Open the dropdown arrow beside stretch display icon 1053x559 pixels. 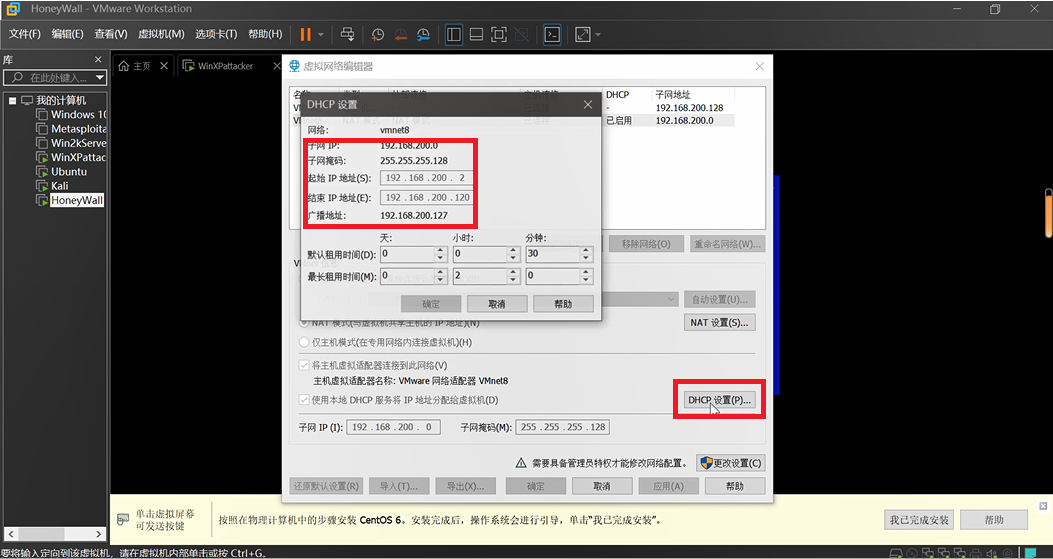pos(598,34)
